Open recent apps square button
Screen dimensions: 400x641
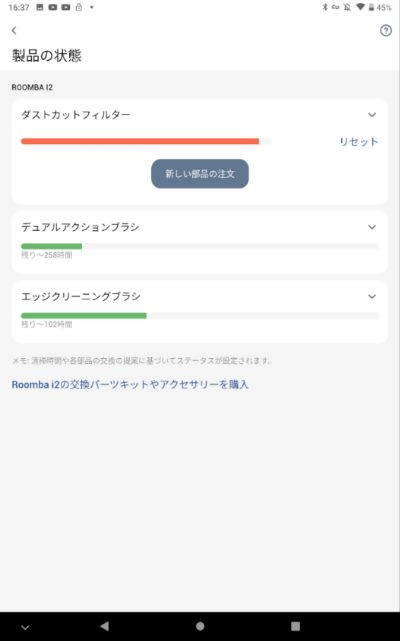295,626
